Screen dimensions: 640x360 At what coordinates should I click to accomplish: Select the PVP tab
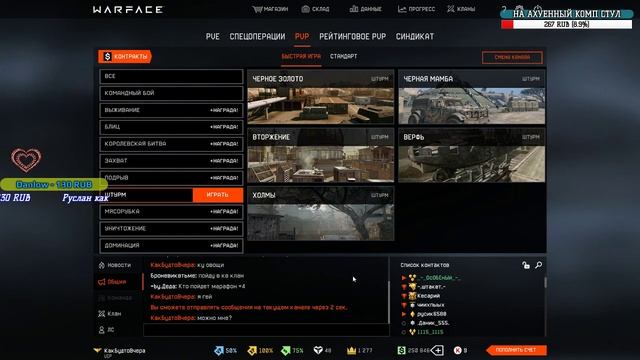point(302,37)
